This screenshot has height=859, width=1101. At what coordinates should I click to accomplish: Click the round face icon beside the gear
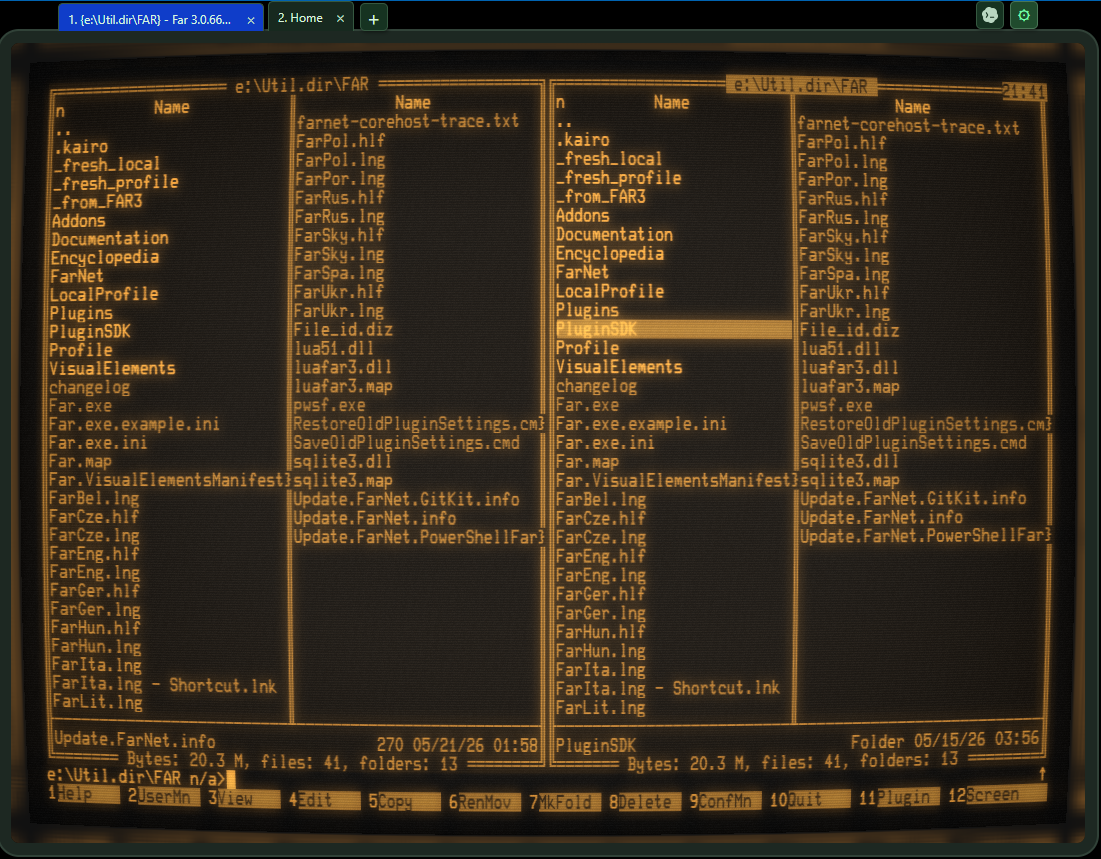pyautogui.click(x=990, y=15)
